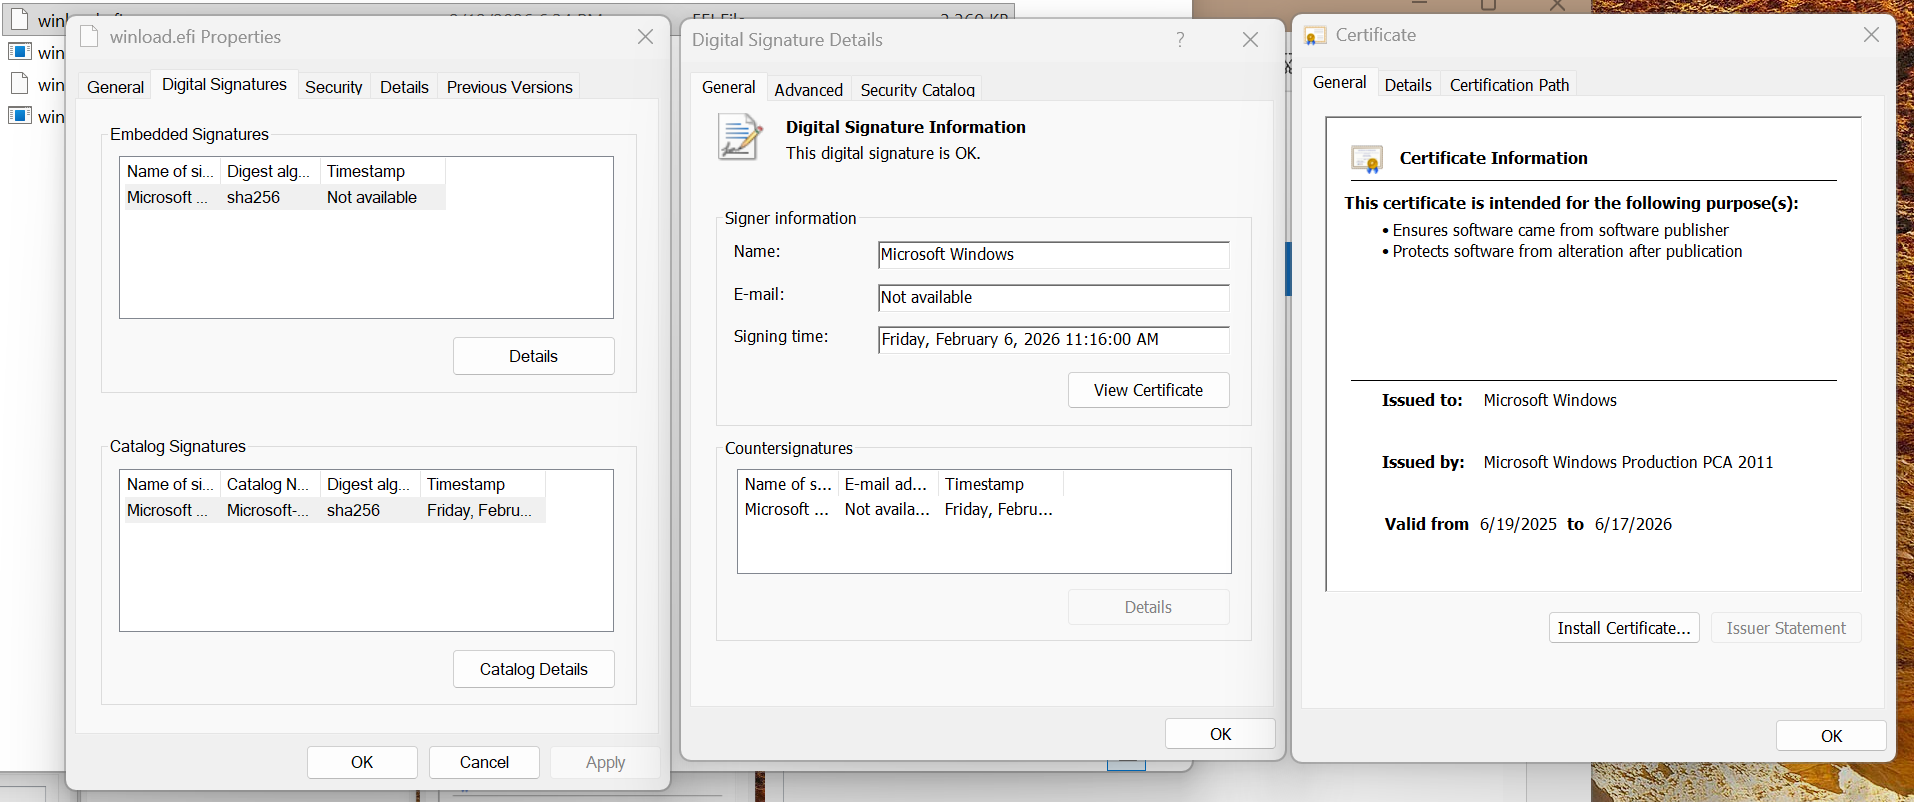This screenshot has width=1914, height=802.
Task: Click OK in the Certificate window
Action: coord(1831,736)
